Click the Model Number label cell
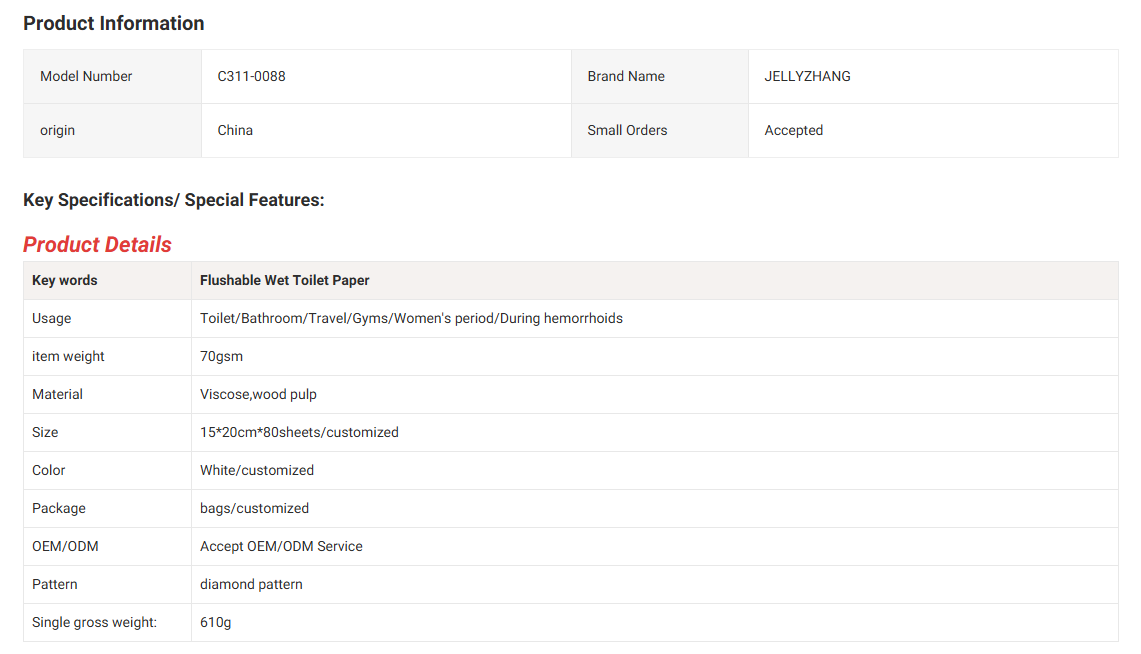Screen dimensions: 1141x654 (x=86, y=76)
